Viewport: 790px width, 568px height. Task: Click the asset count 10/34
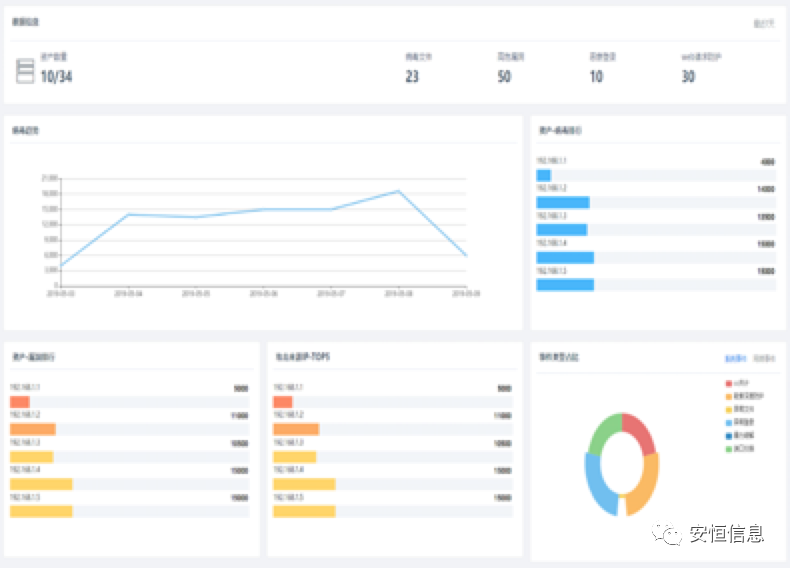(56, 77)
